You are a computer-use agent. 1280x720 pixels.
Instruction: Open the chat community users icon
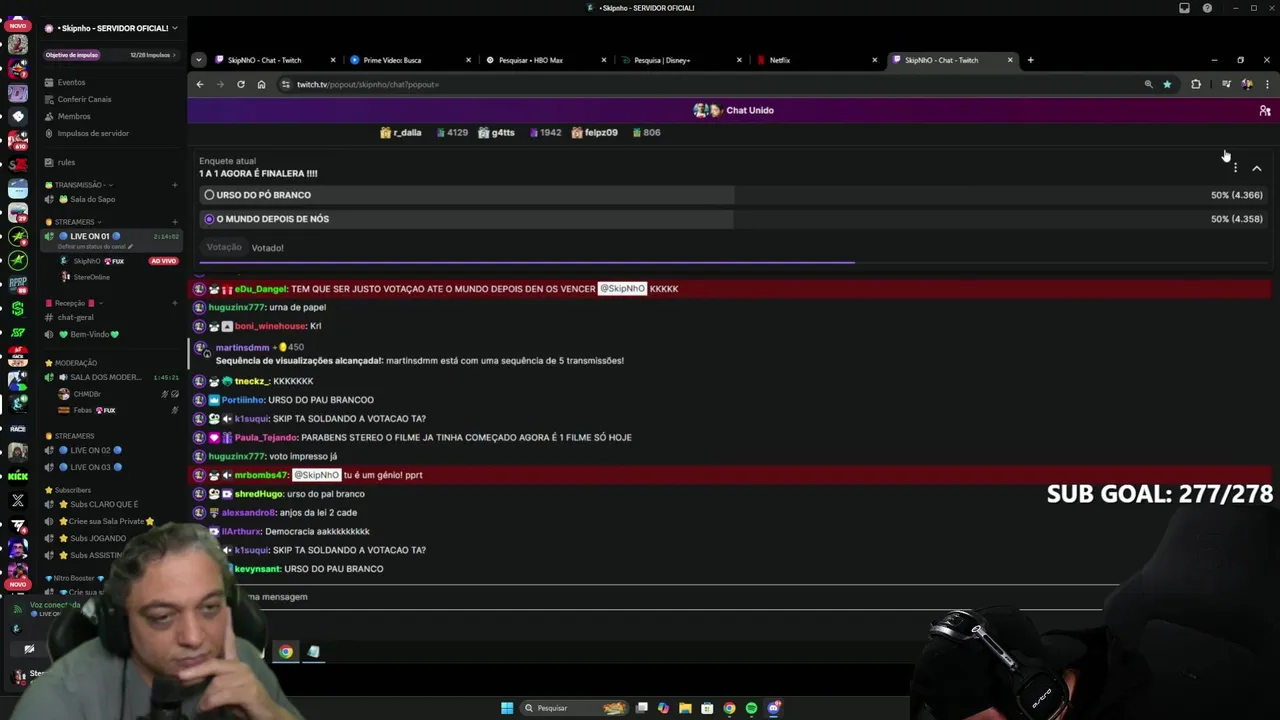tap(1264, 110)
